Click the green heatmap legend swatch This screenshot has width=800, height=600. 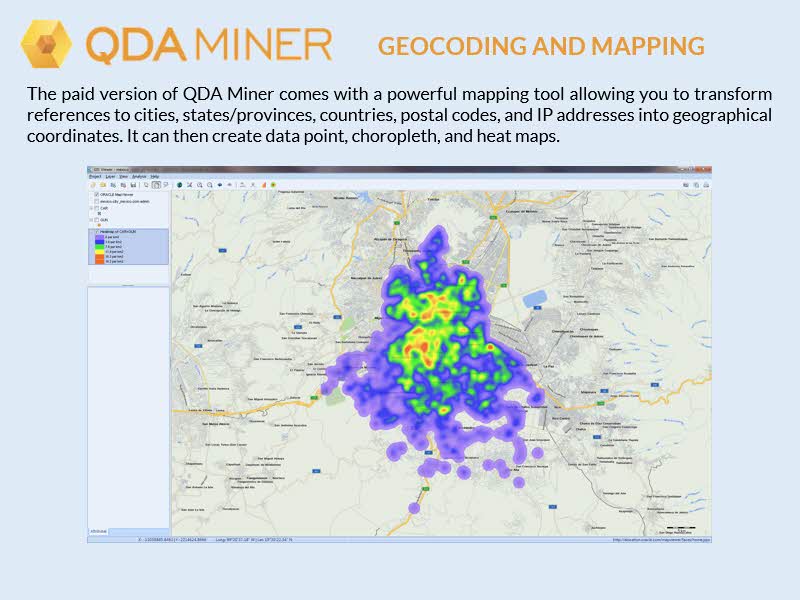coord(99,247)
